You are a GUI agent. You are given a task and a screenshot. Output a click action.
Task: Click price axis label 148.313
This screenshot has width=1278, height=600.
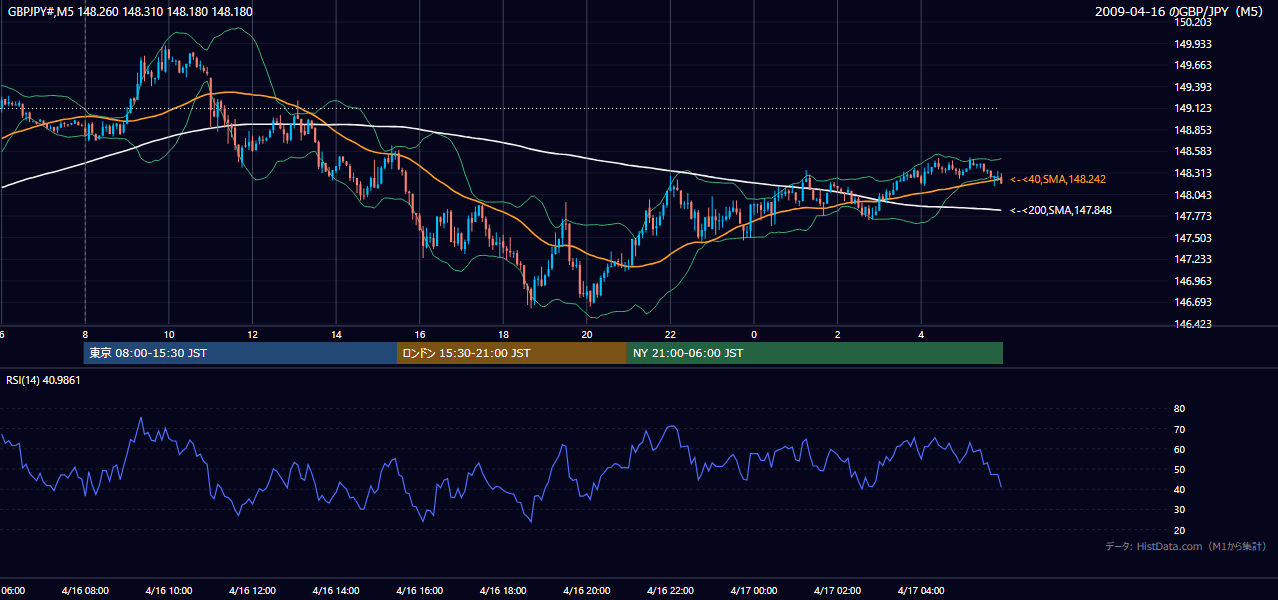1192,173
